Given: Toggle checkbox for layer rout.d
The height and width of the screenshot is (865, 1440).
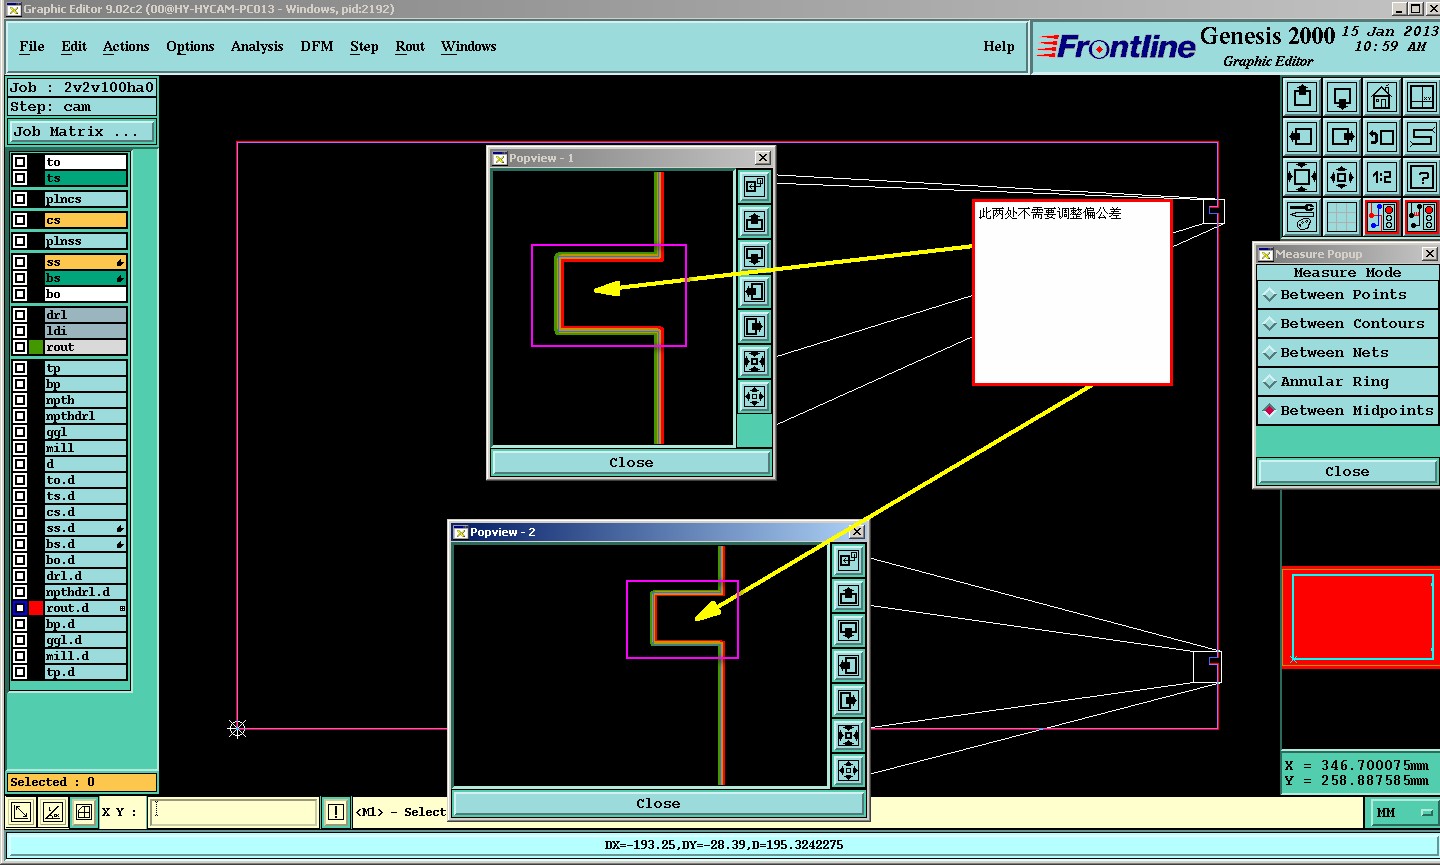Looking at the screenshot, I should point(20,608).
